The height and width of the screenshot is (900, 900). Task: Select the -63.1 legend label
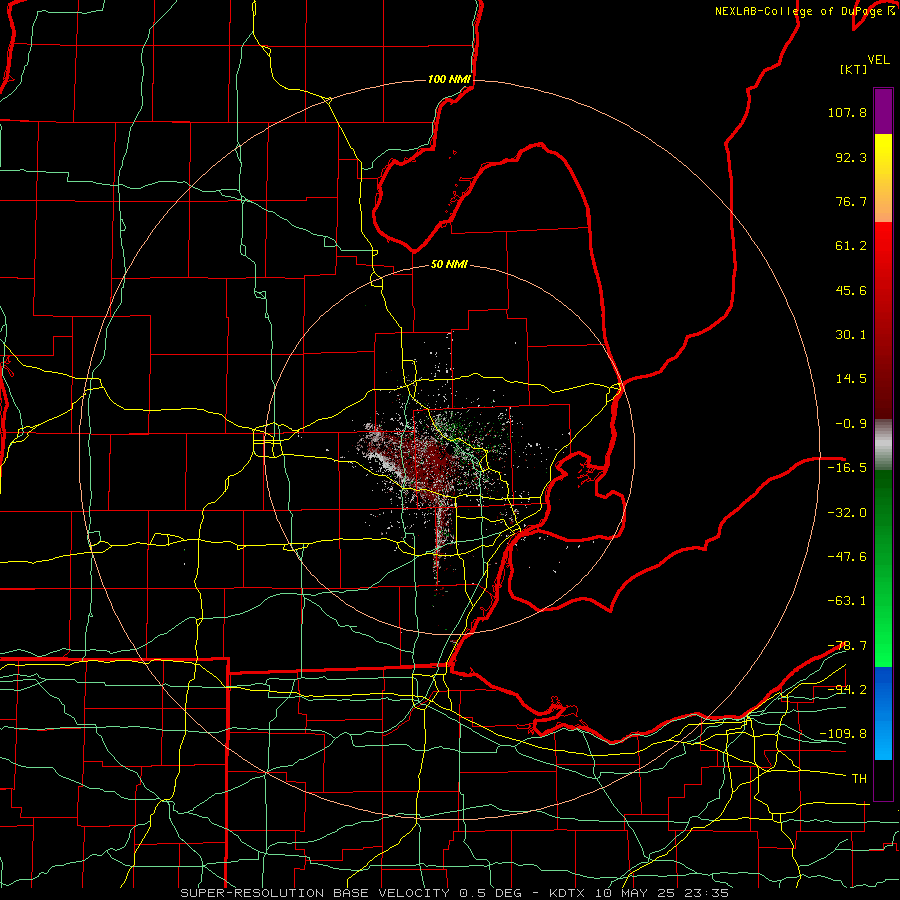pos(847,601)
